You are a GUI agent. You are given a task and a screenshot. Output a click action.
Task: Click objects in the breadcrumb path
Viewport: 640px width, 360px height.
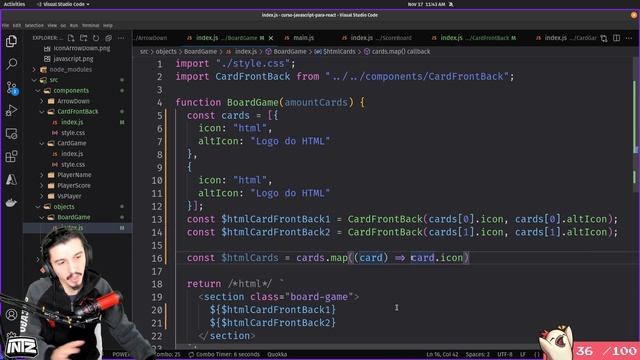(x=166, y=51)
